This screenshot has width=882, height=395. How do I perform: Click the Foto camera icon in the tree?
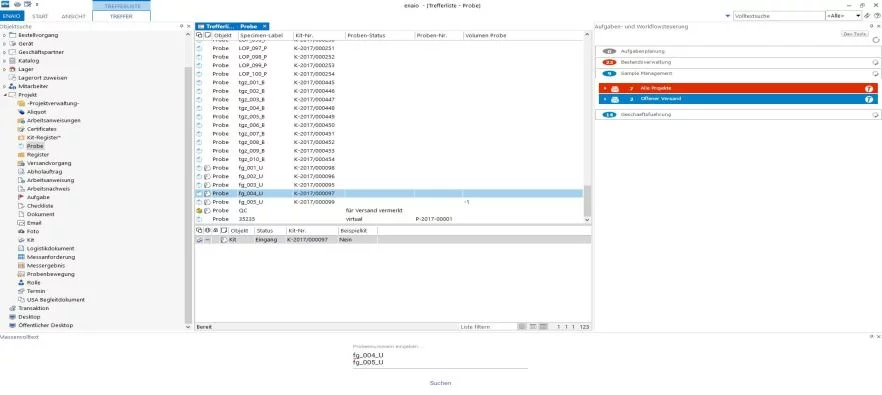click(21, 231)
